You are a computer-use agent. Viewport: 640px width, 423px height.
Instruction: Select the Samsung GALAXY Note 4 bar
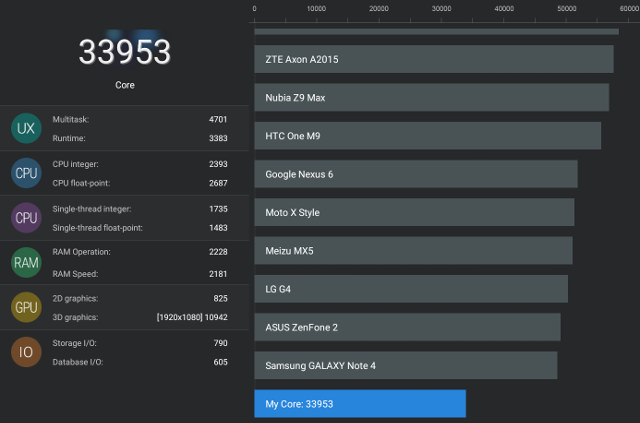pyautogui.click(x=406, y=365)
